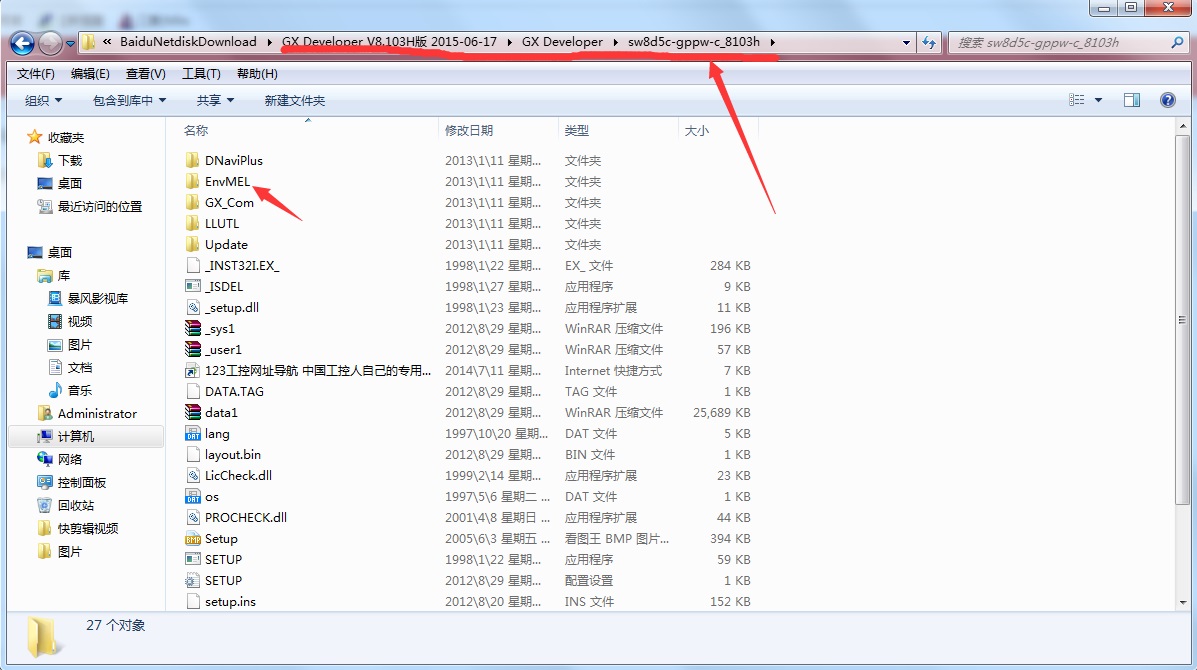Screen dimensions: 1197x670
Task: Sort files by clicking the 大小 column header
Action: tap(697, 130)
